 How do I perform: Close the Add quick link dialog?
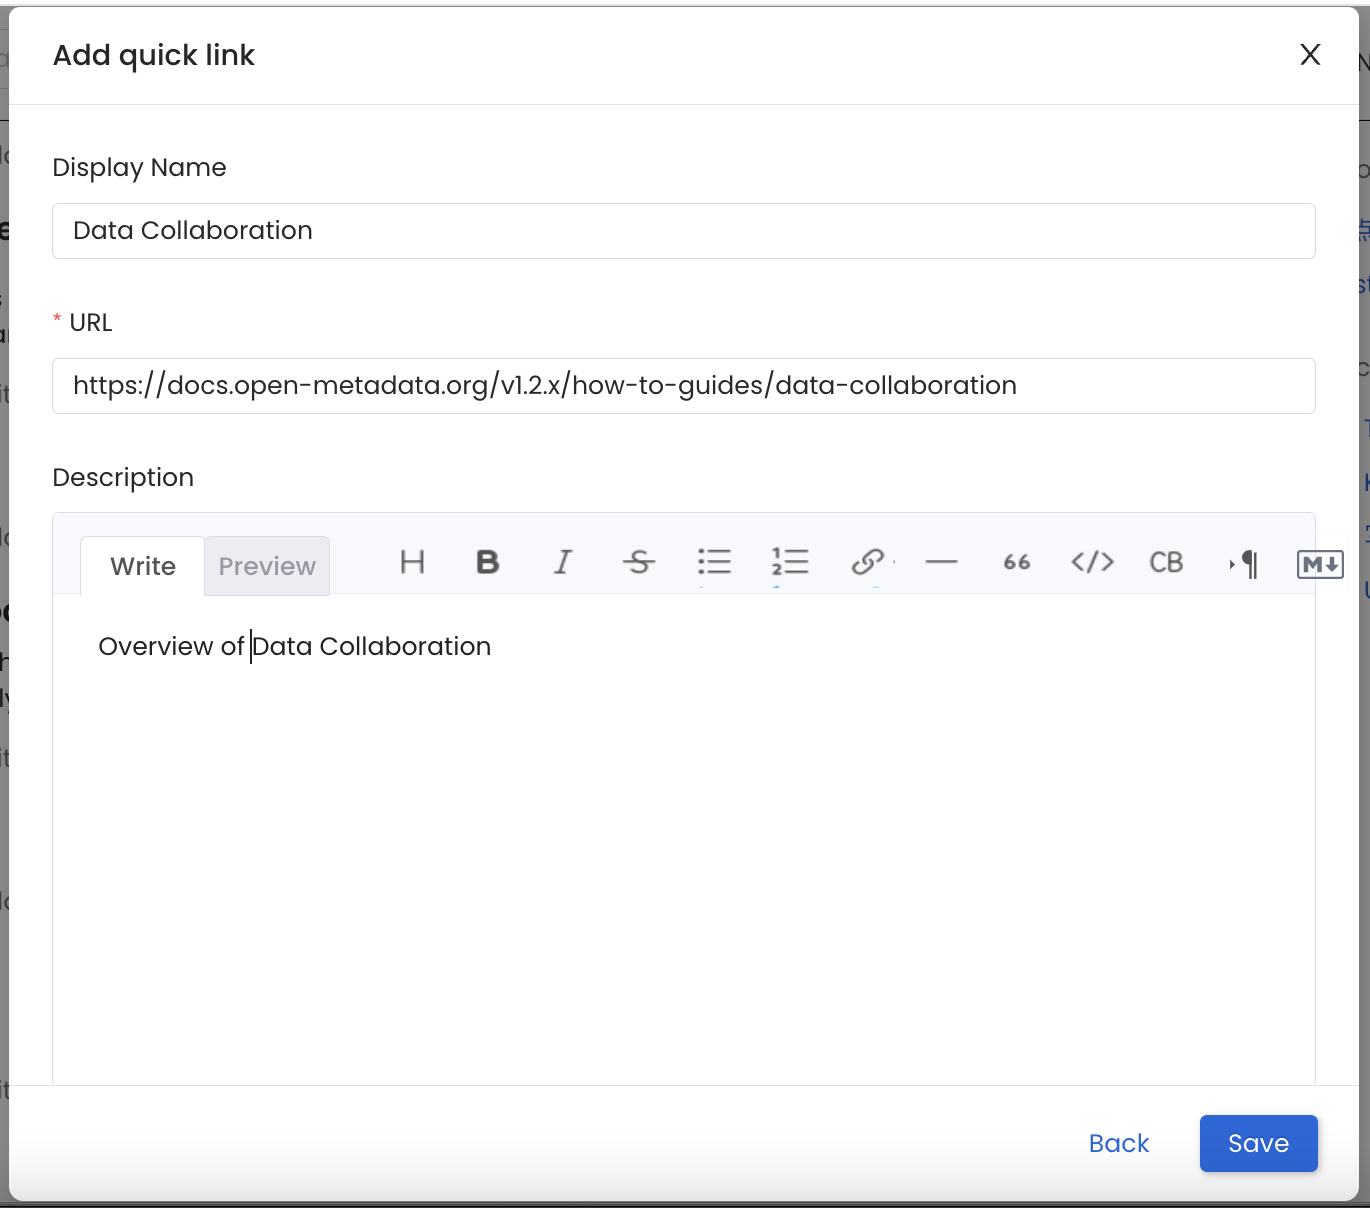(x=1310, y=55)
